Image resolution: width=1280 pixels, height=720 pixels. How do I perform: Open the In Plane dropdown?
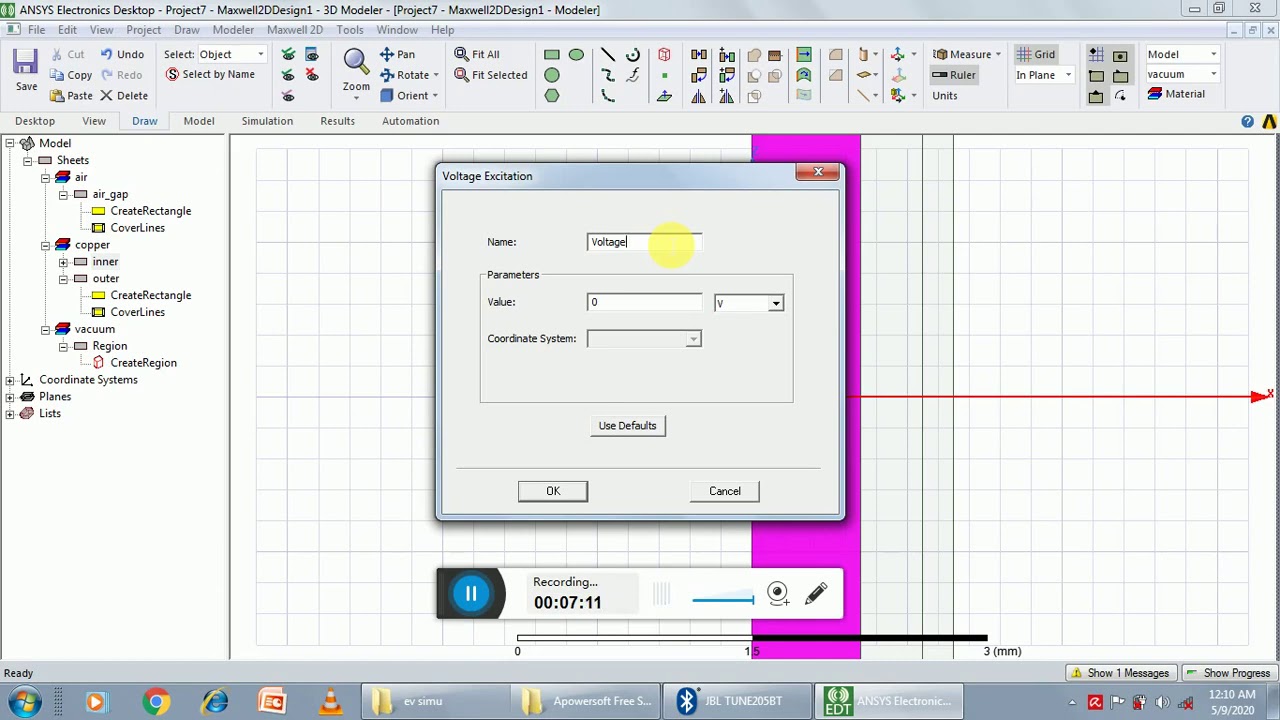[x=1068, y=75]
